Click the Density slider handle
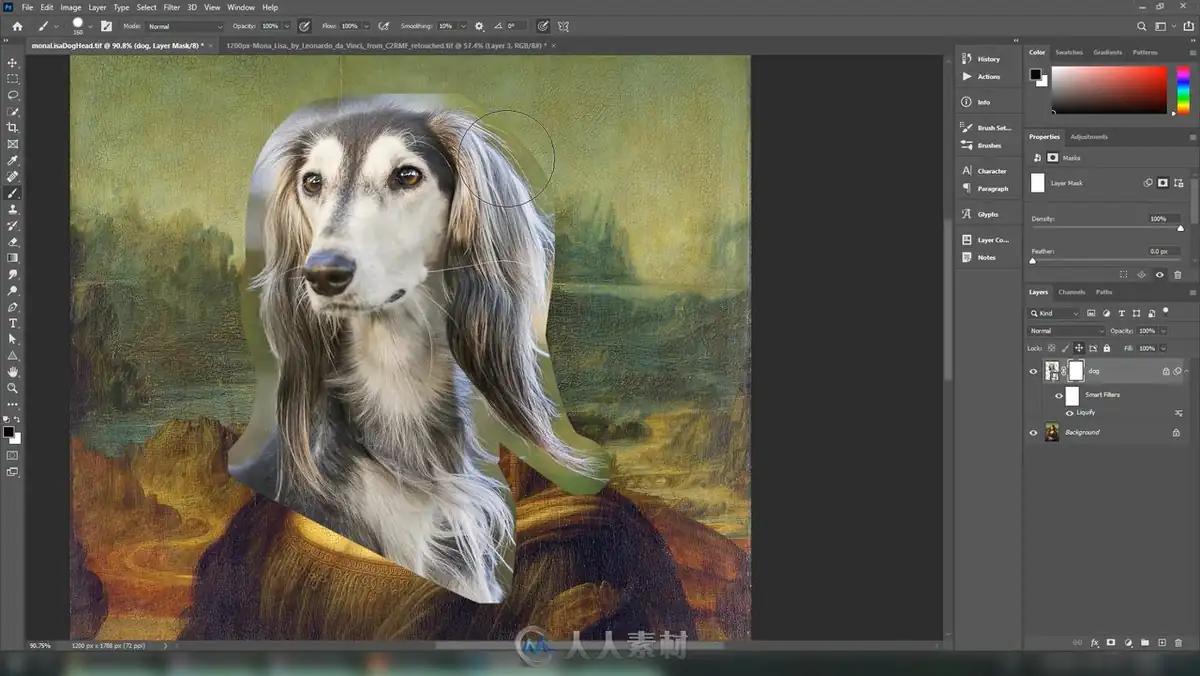This screenshot has height=676, width=1200. [1180, 228]
